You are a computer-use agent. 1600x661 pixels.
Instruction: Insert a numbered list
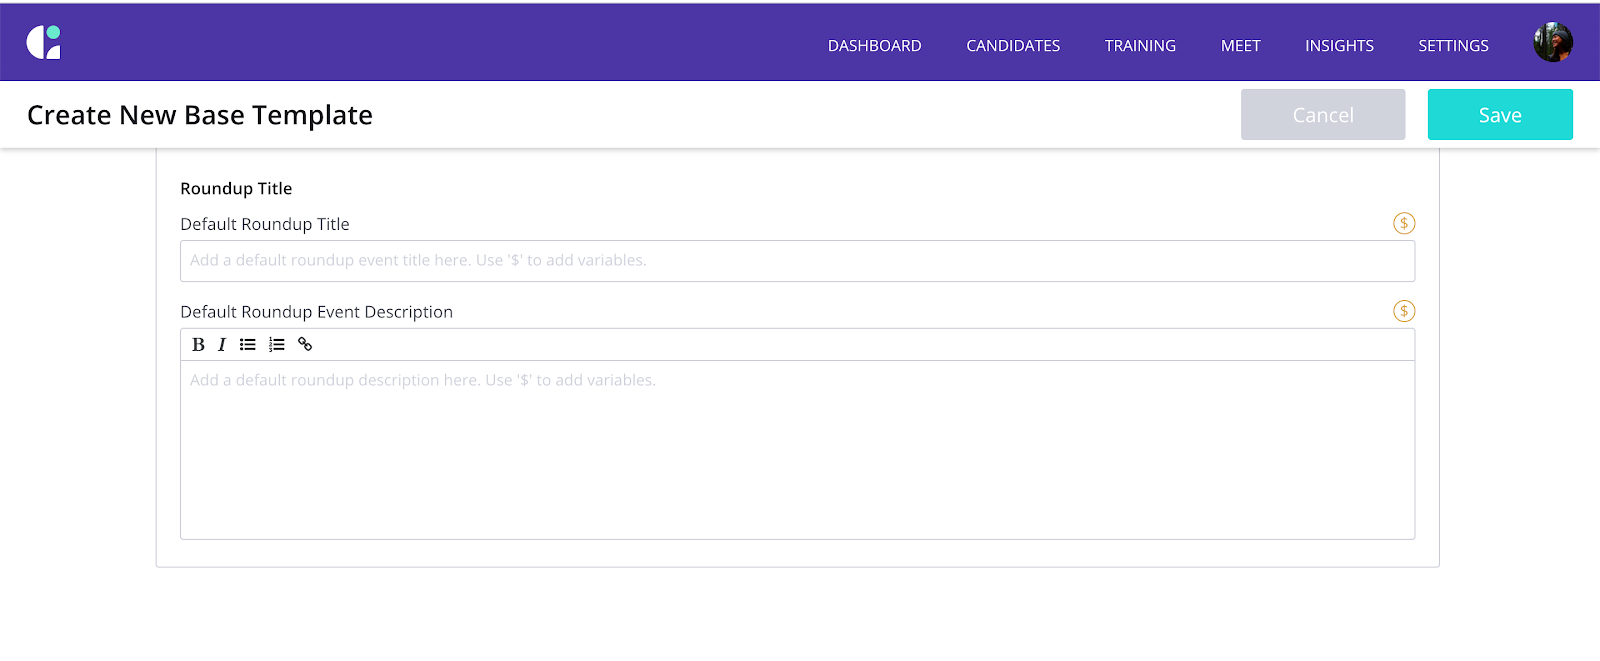277,344
